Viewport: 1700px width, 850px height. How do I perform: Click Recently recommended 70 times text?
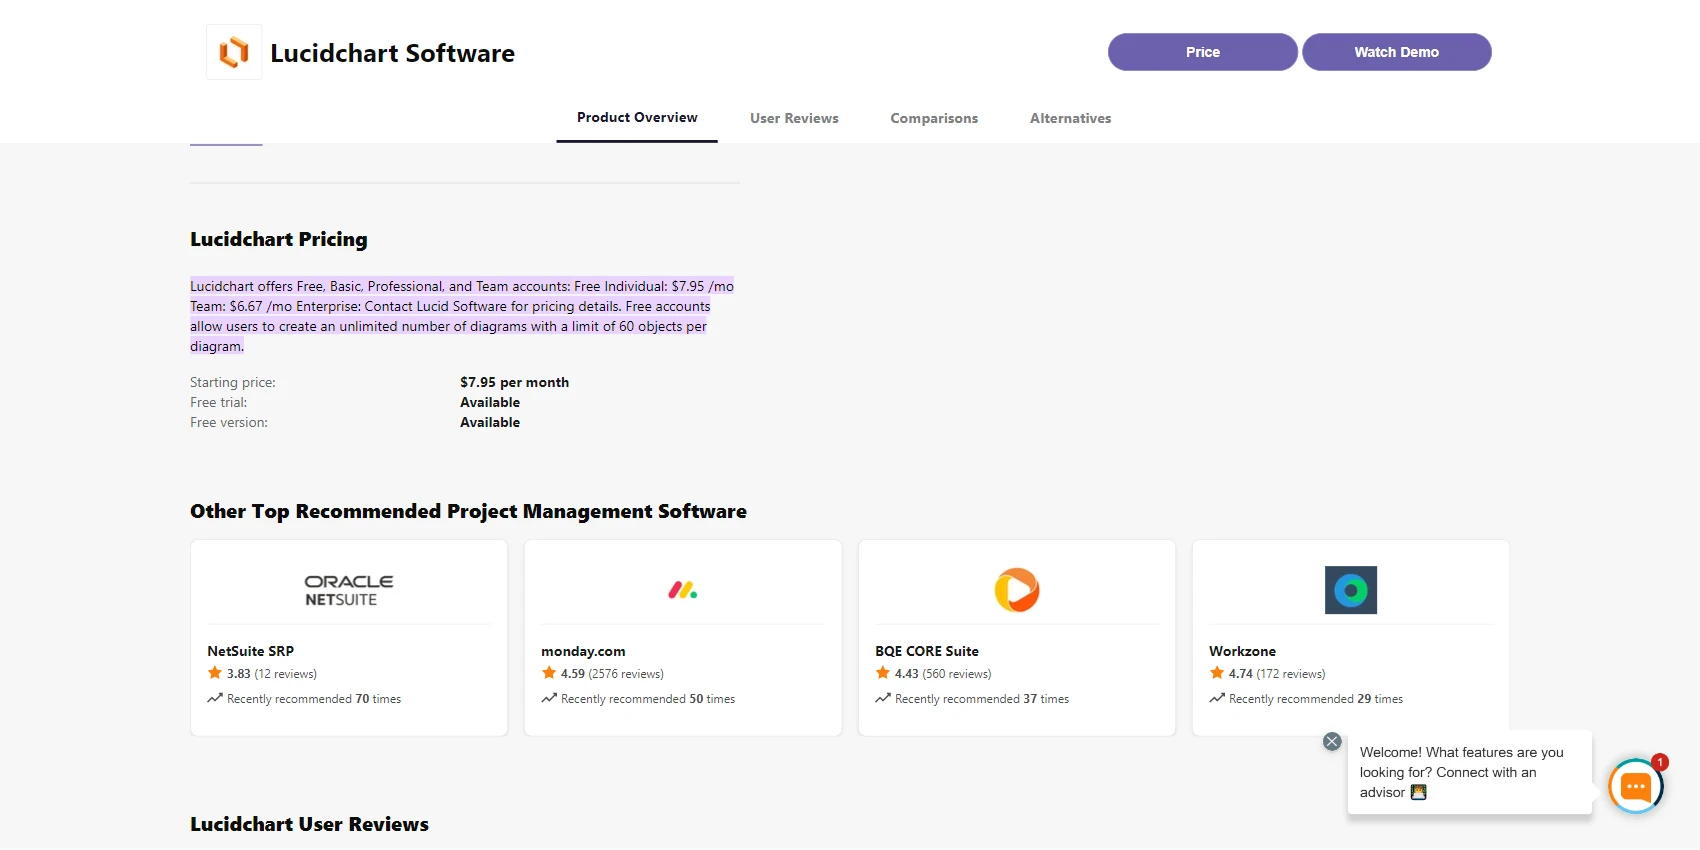click(314, 699)
